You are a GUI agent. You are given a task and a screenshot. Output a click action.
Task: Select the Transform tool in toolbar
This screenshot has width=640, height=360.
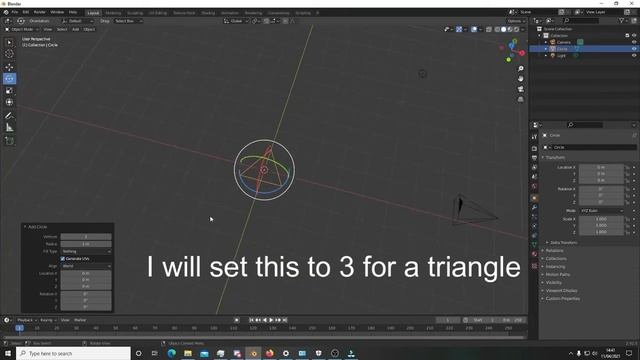point(9,102)
